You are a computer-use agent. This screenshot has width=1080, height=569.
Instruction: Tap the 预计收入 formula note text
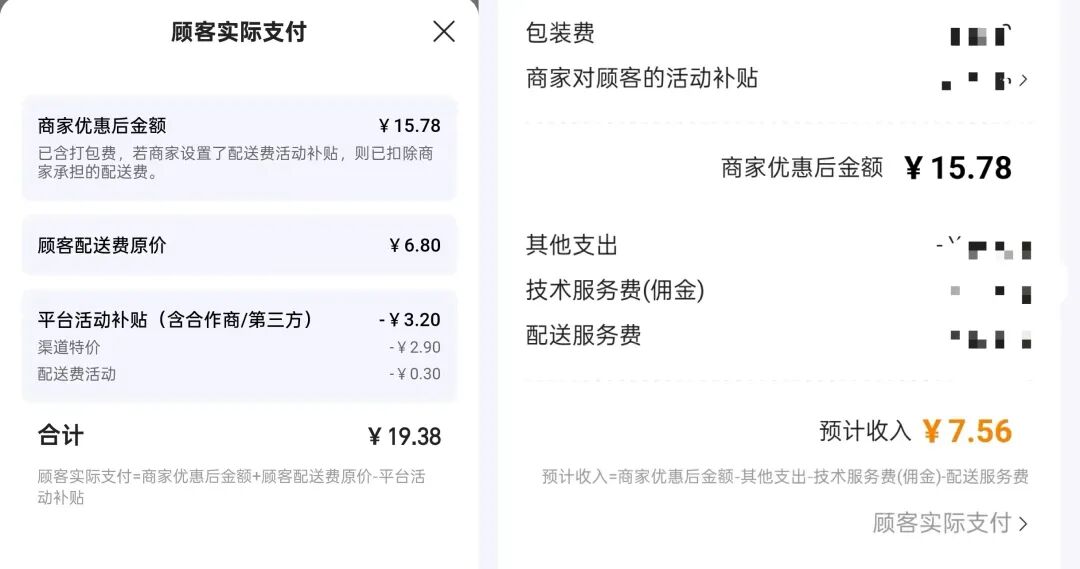(784, 477)
